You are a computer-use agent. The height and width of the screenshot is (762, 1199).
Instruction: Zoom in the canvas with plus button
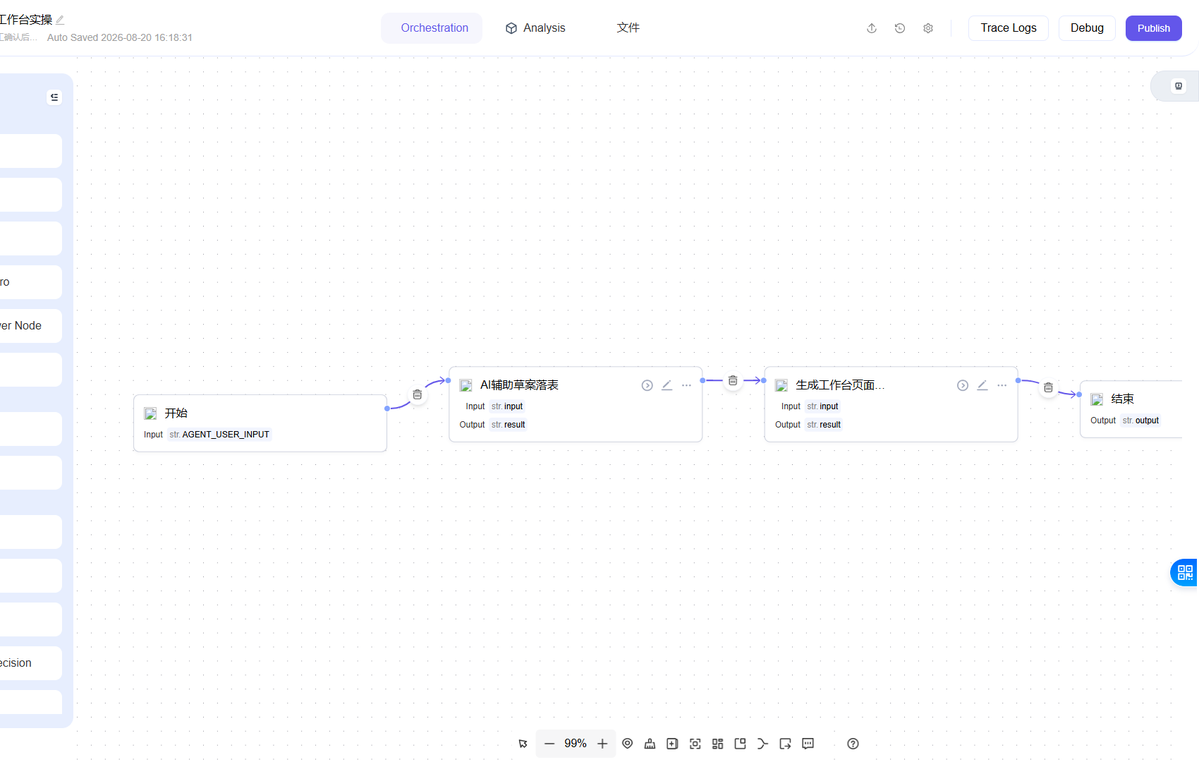603,744
